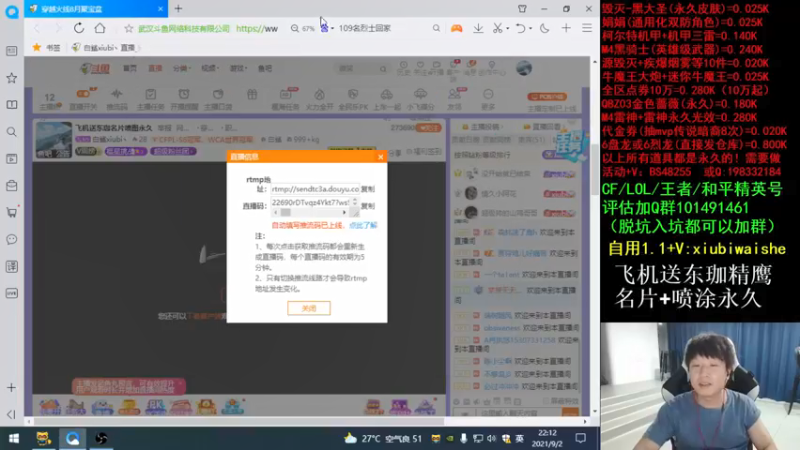Open the 点此了解 link in dialog

tap(363, 225)
